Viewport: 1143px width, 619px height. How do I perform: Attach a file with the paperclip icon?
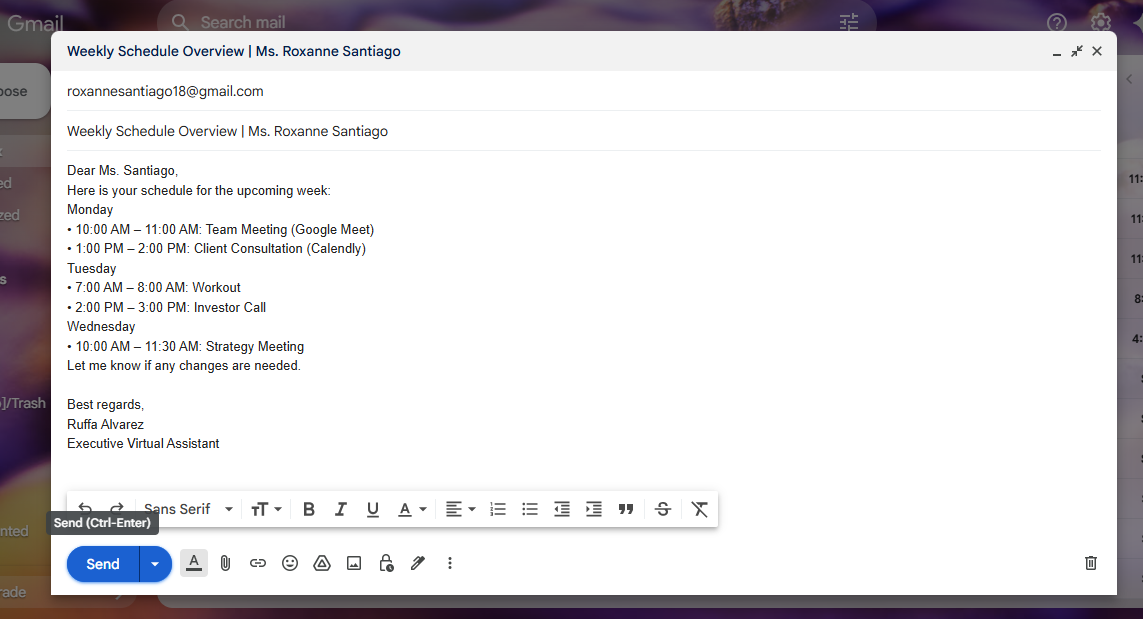click(226, 563)
